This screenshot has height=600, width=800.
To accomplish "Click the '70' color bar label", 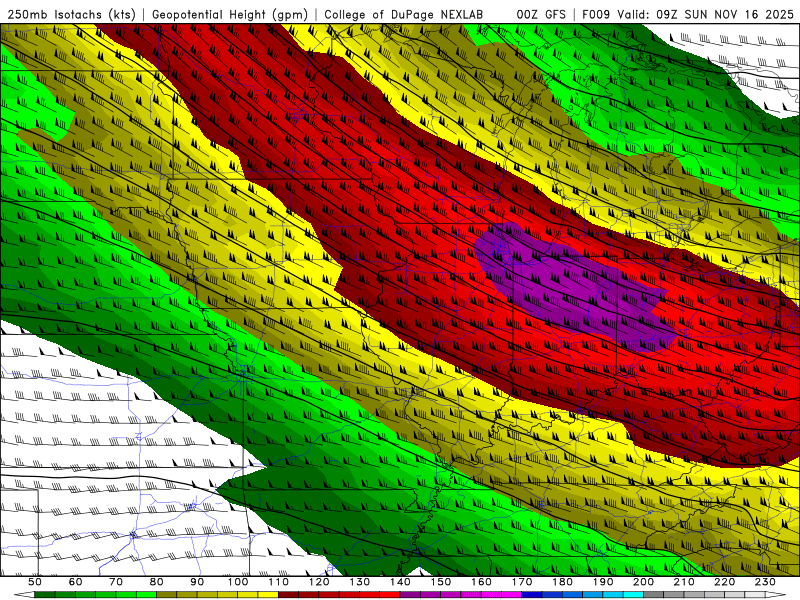I will (x=116, y=582).
